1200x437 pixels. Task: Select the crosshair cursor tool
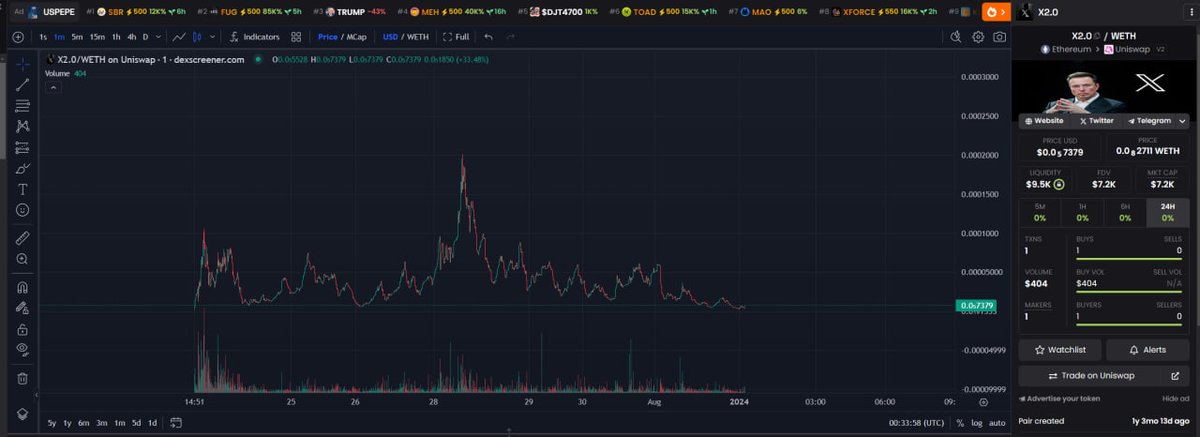coord(22,63)
